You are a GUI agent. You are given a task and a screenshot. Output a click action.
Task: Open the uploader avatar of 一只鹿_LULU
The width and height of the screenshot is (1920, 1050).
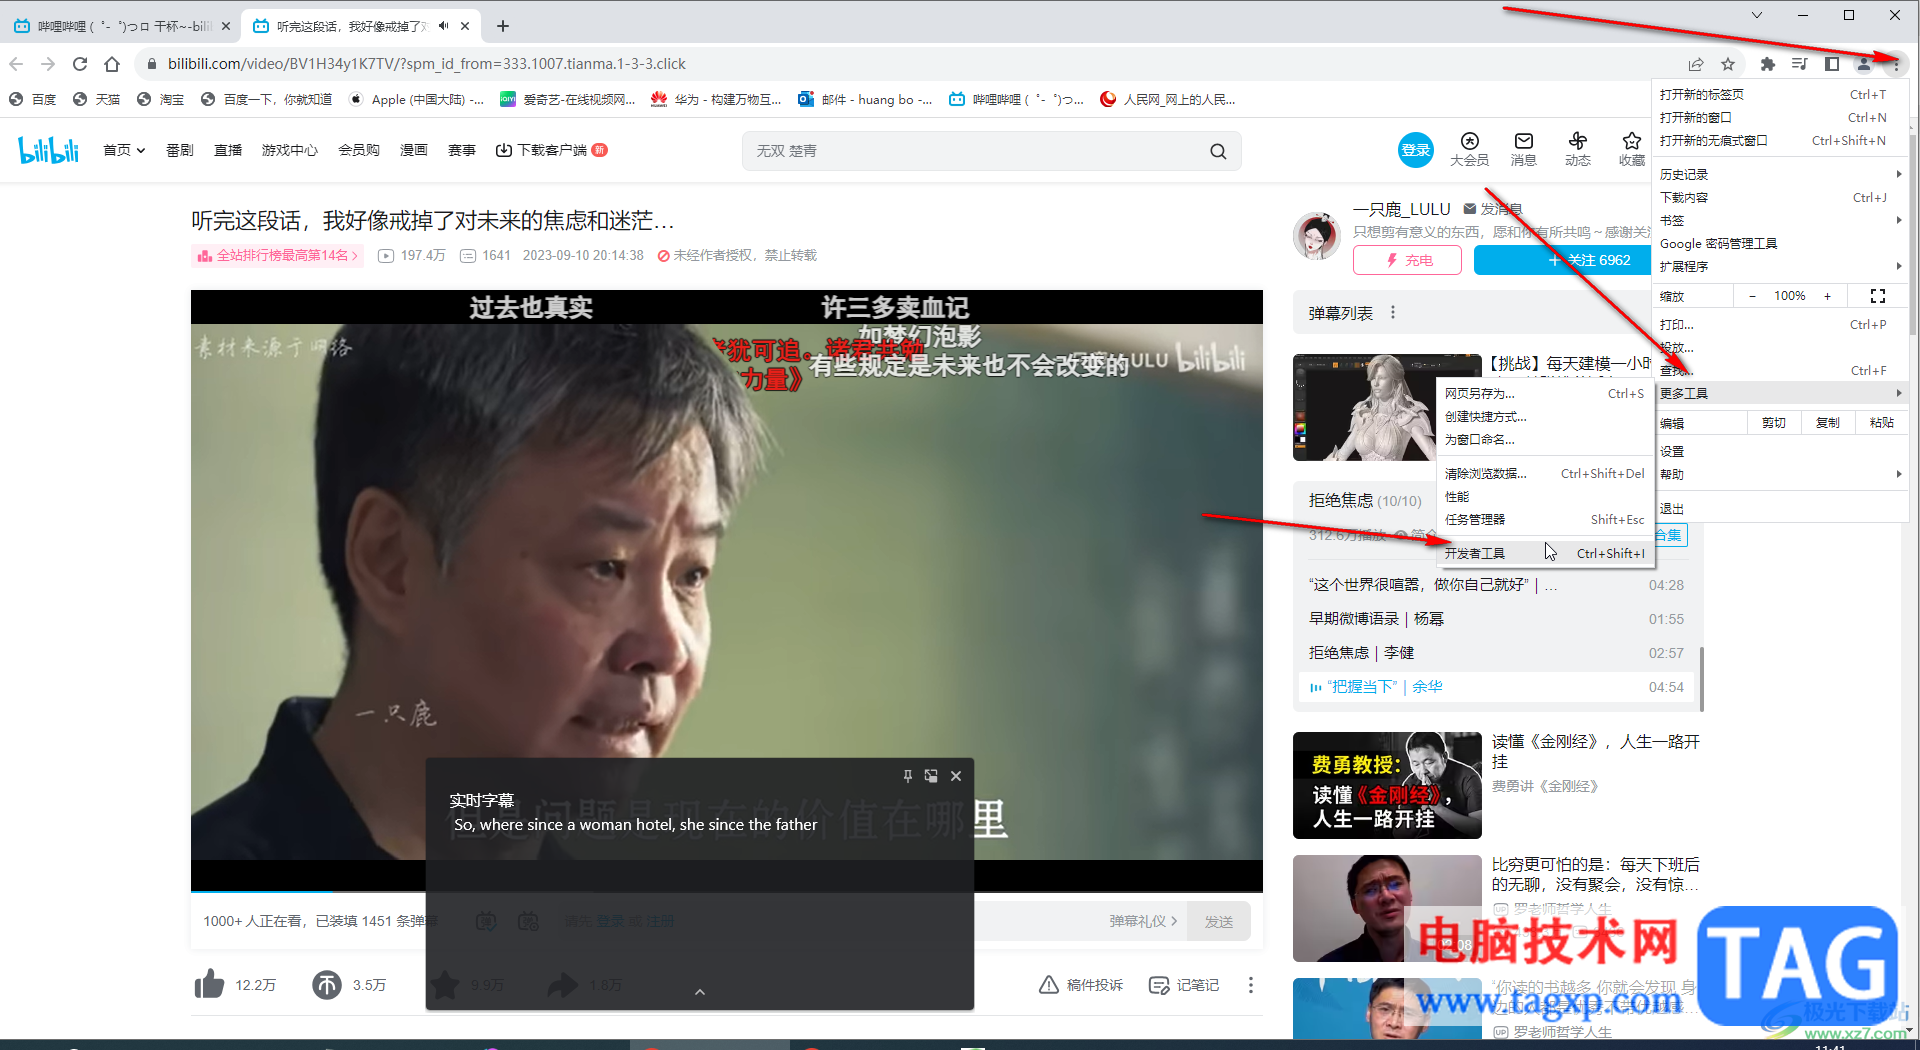(1317, 236)
